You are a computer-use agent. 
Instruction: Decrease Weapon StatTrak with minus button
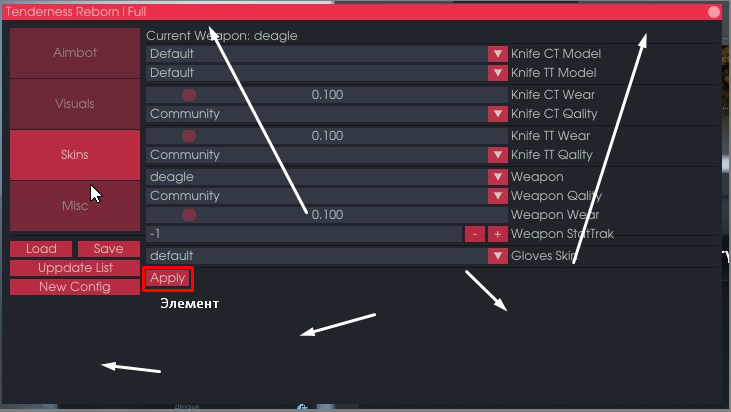click(x=475, y=234)
